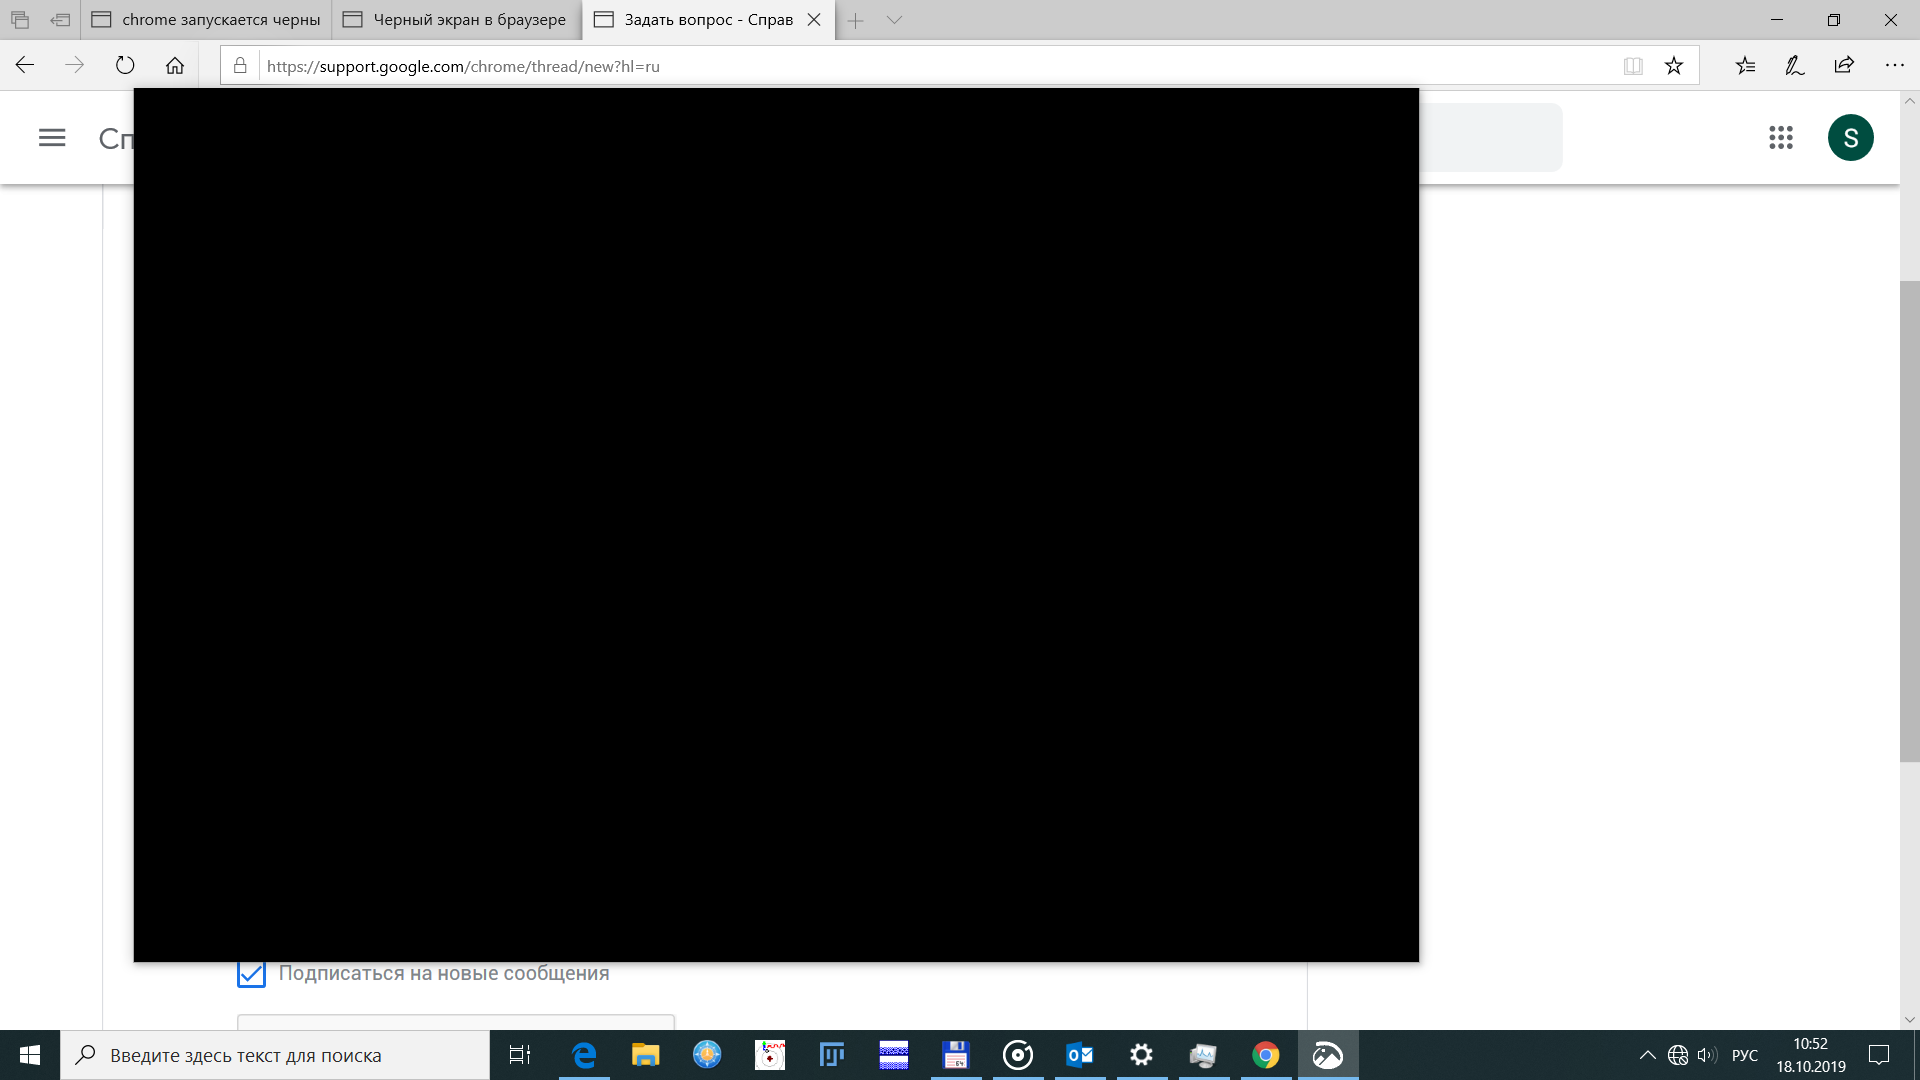1920x1080 pixels.
Task: Switch to 'Черный экран в браузере' tab
Action: 456,20
